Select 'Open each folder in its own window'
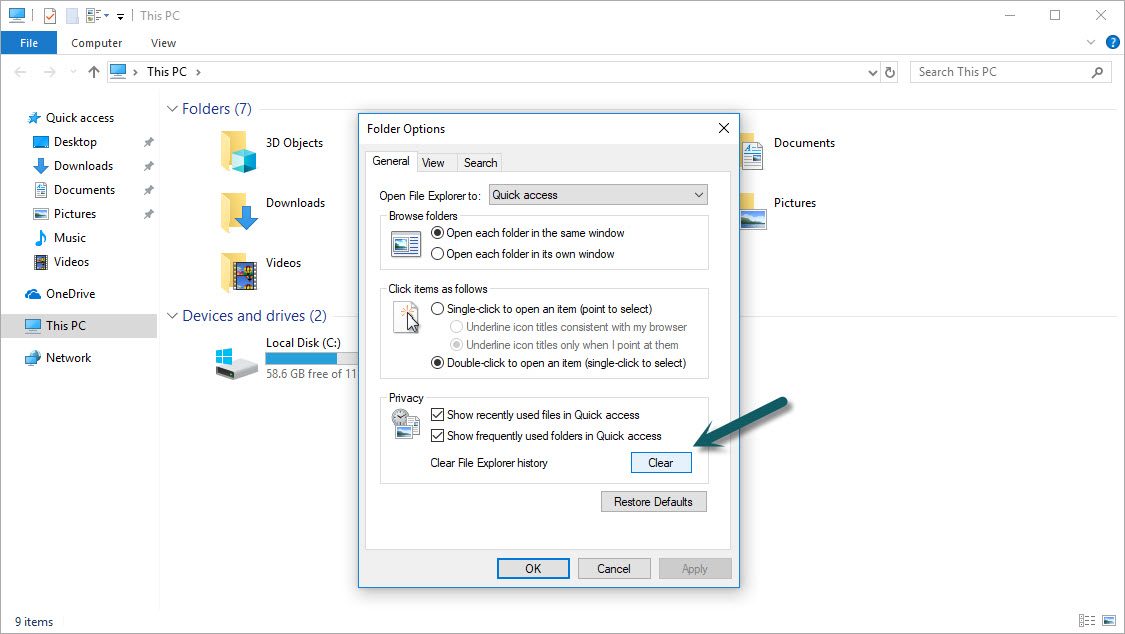The height and width of the screenshot is (634, 1125). (522, 254)
